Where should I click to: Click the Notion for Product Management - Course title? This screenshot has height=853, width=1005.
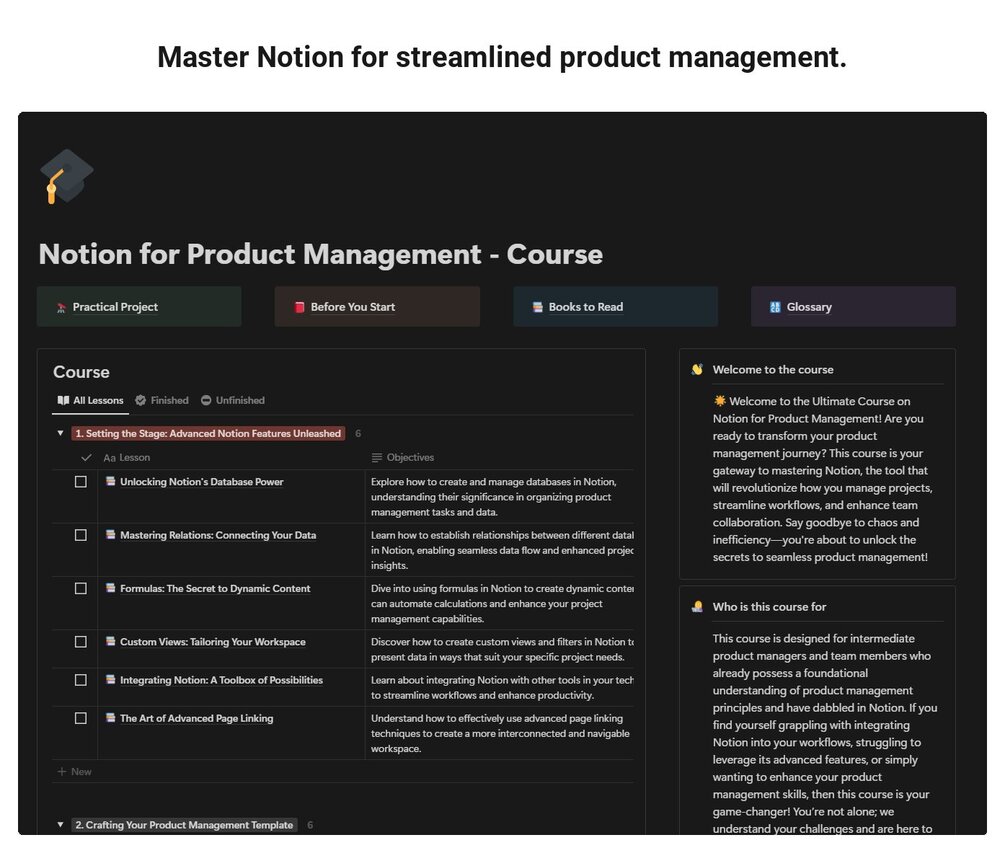(x=320, y=254)
